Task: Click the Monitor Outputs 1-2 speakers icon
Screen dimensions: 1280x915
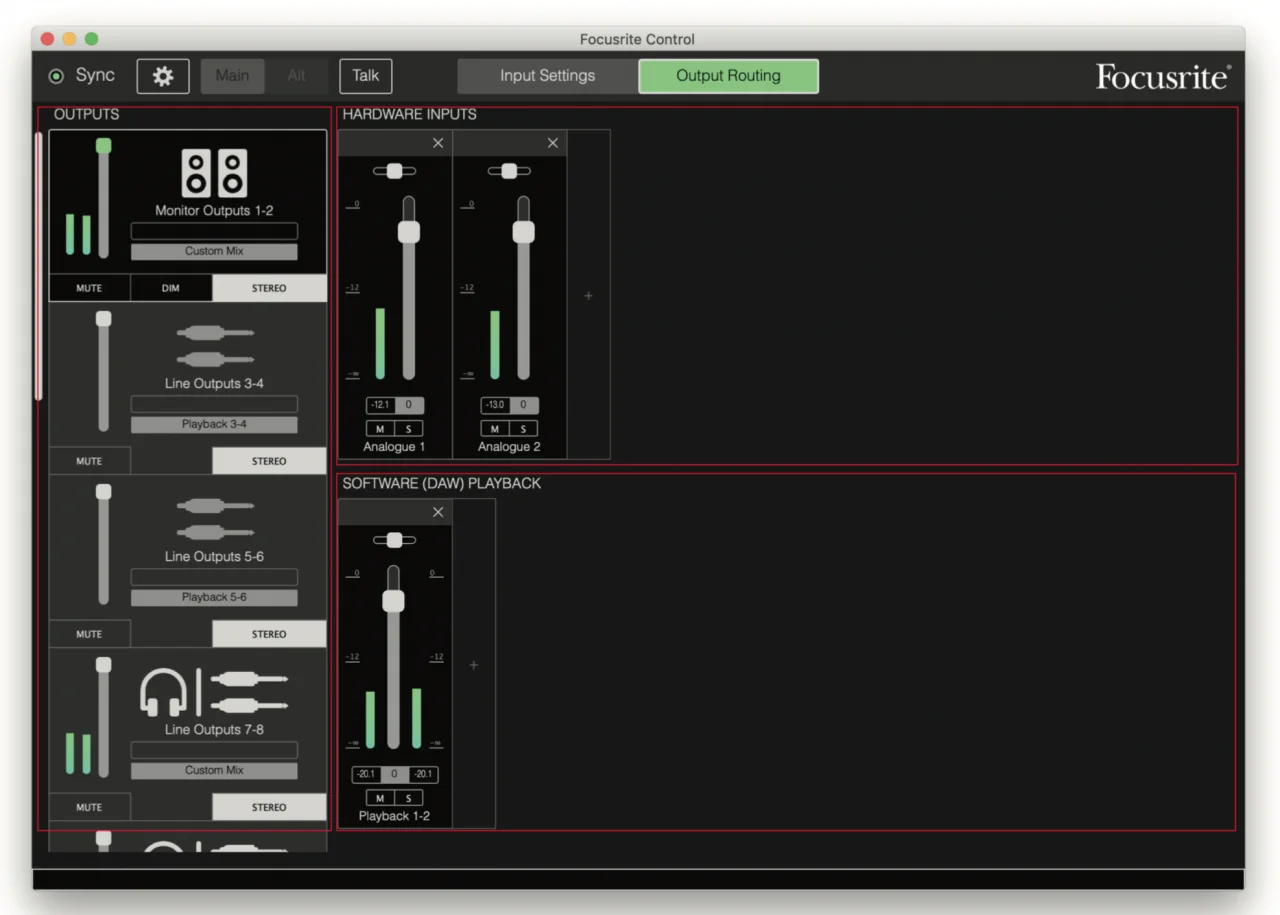Action: pyautogui.click(x=214, y=173)
